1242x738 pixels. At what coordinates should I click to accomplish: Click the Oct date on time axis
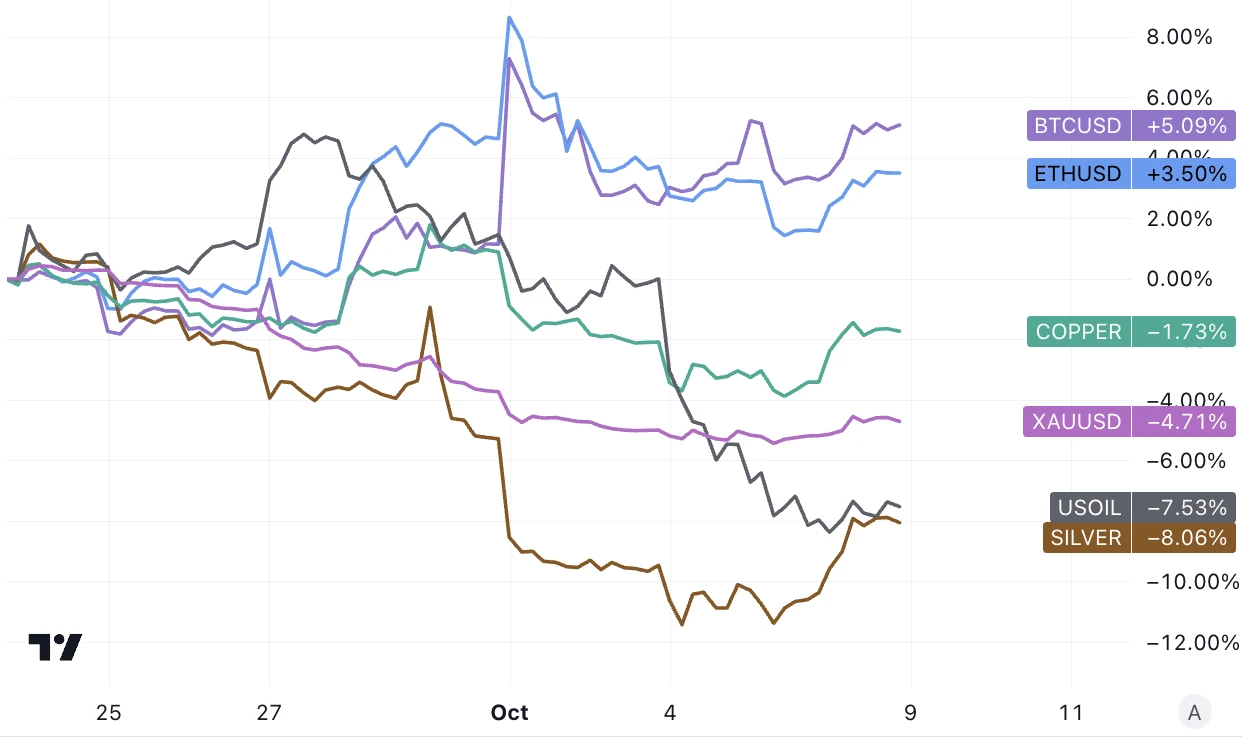509,713
